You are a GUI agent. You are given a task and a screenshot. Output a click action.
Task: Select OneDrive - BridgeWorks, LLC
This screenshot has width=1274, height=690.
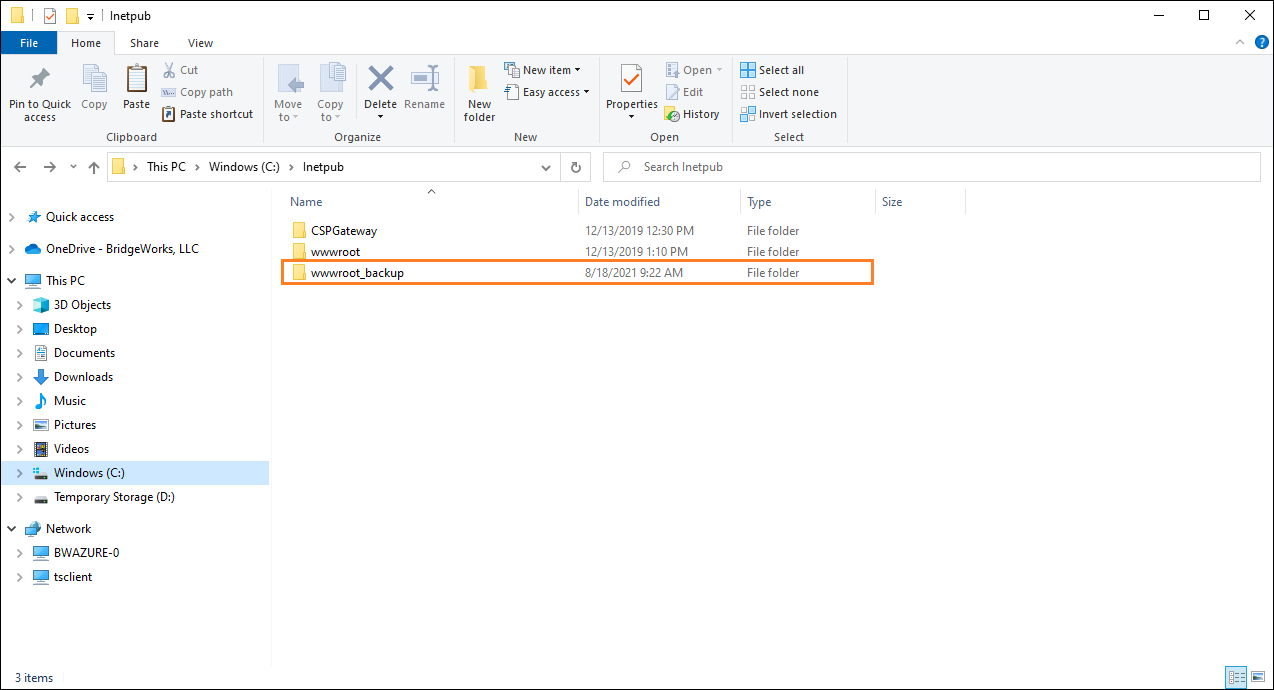point(122,249)
